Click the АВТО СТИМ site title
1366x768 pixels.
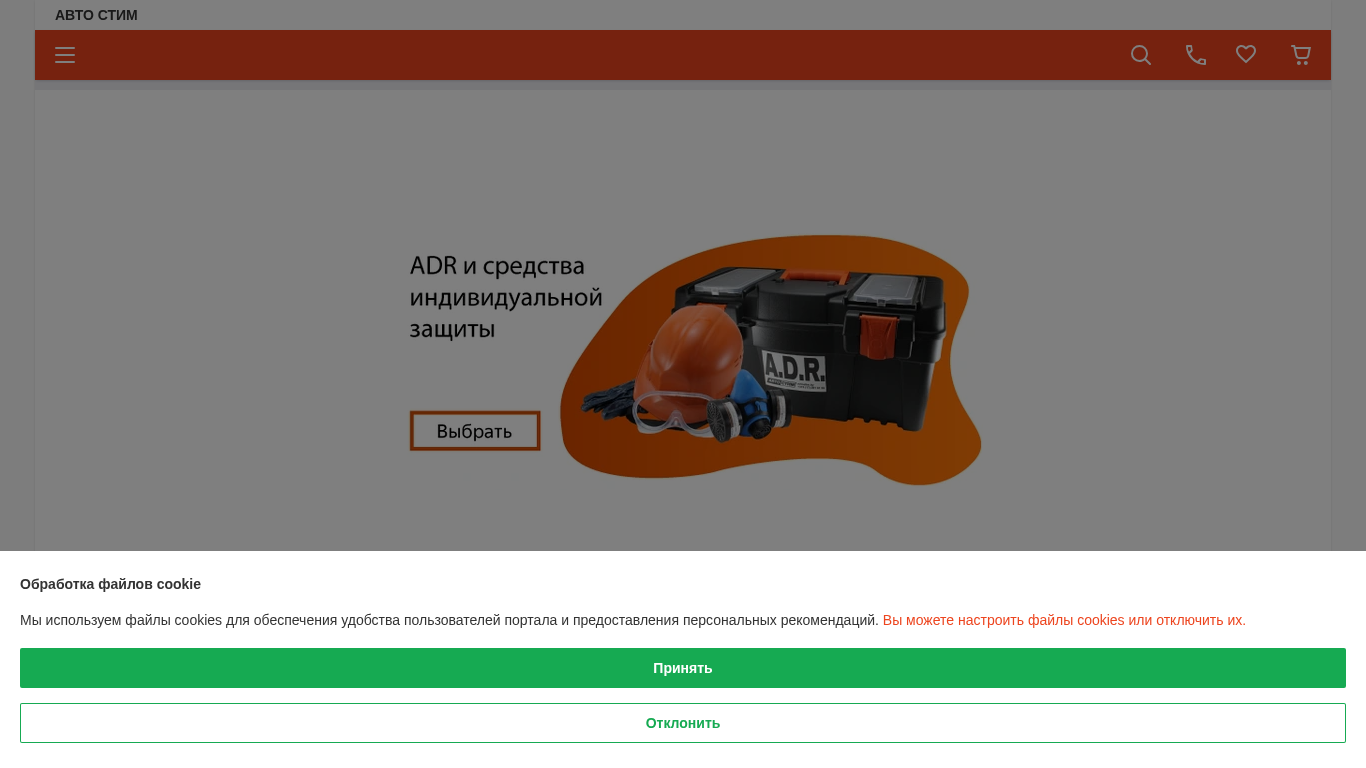(96, 15)
